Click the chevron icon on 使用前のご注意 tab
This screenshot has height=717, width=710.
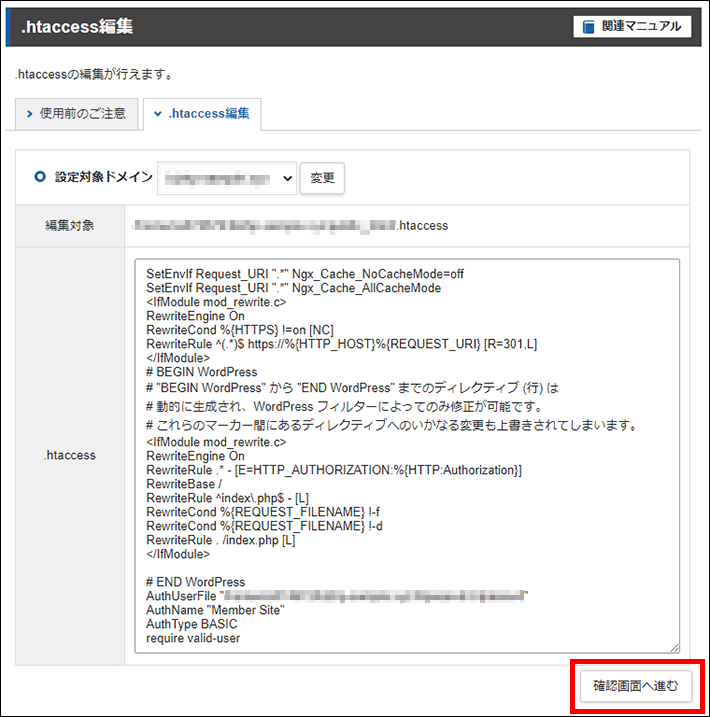pyautogui.click(x=30, y=114)
